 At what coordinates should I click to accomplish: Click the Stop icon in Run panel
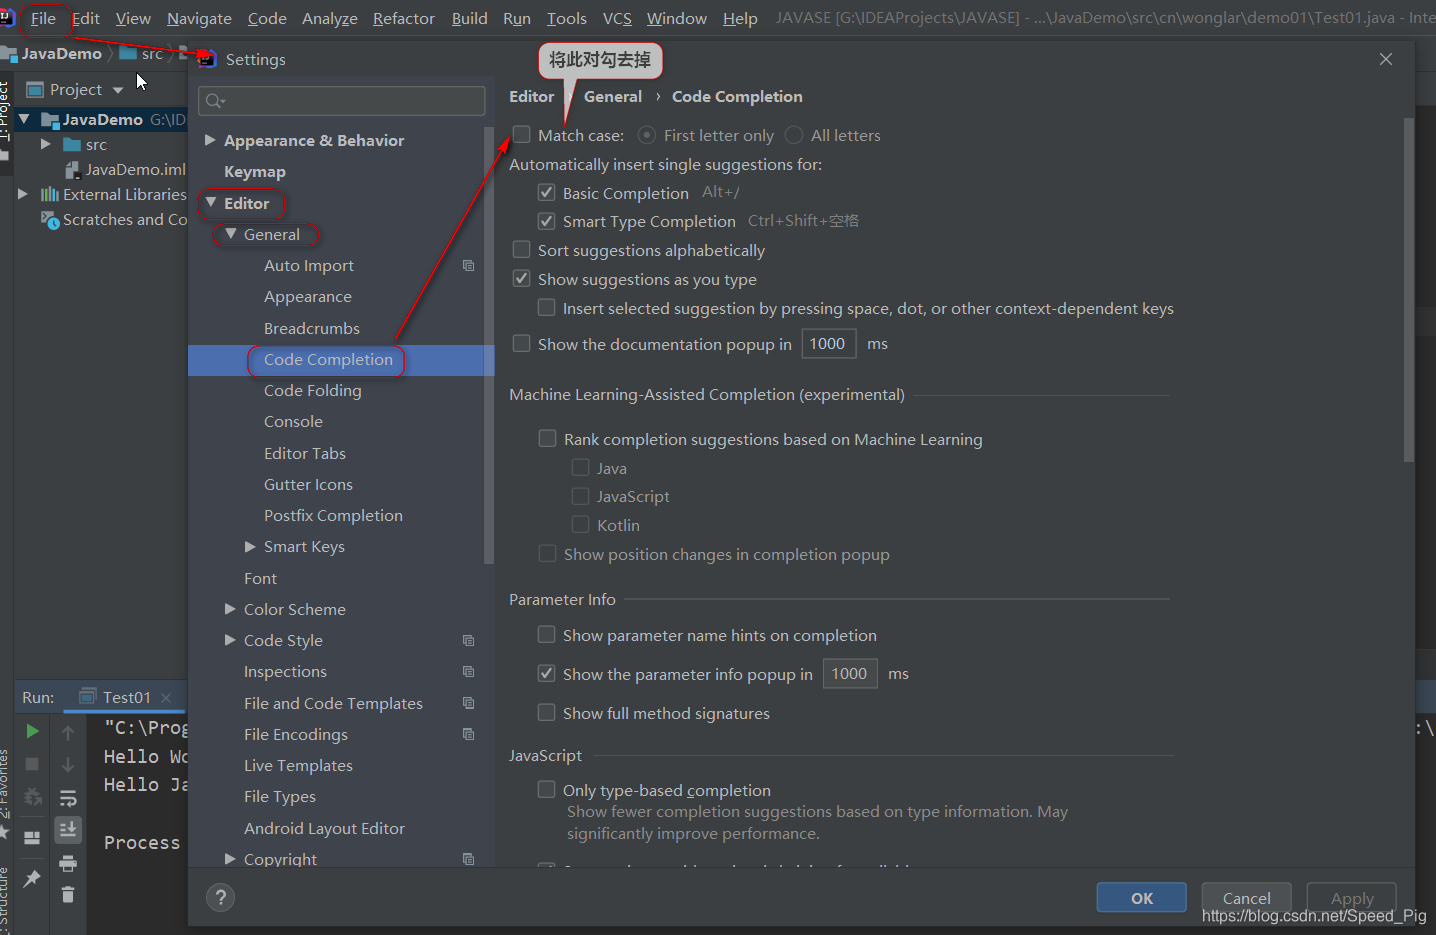click(32, 764)
